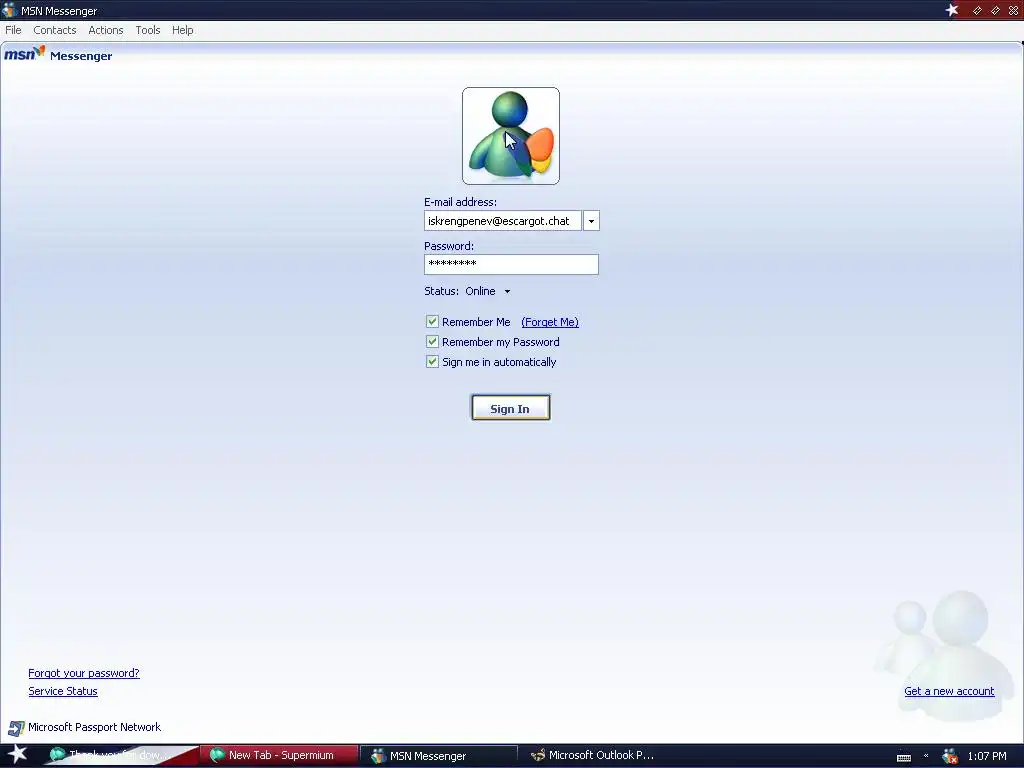Open the Actions menu
Image resolution: width=1024 pixels, height=768 pixels.
106,30
